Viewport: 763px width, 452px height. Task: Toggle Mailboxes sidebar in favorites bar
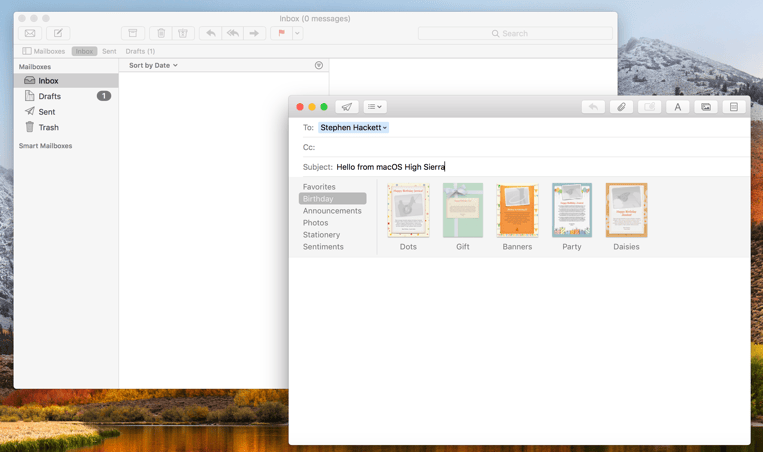(44, 51)
